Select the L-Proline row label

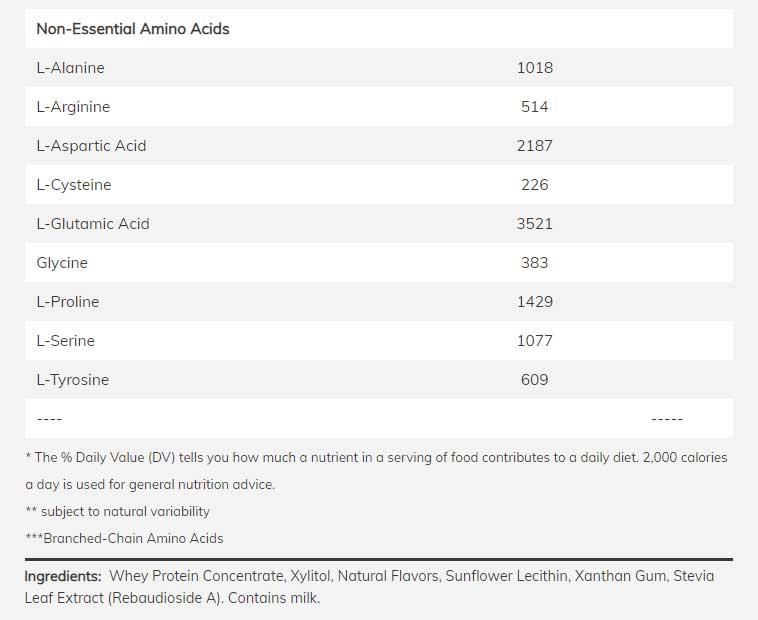(x=68, y=302)
